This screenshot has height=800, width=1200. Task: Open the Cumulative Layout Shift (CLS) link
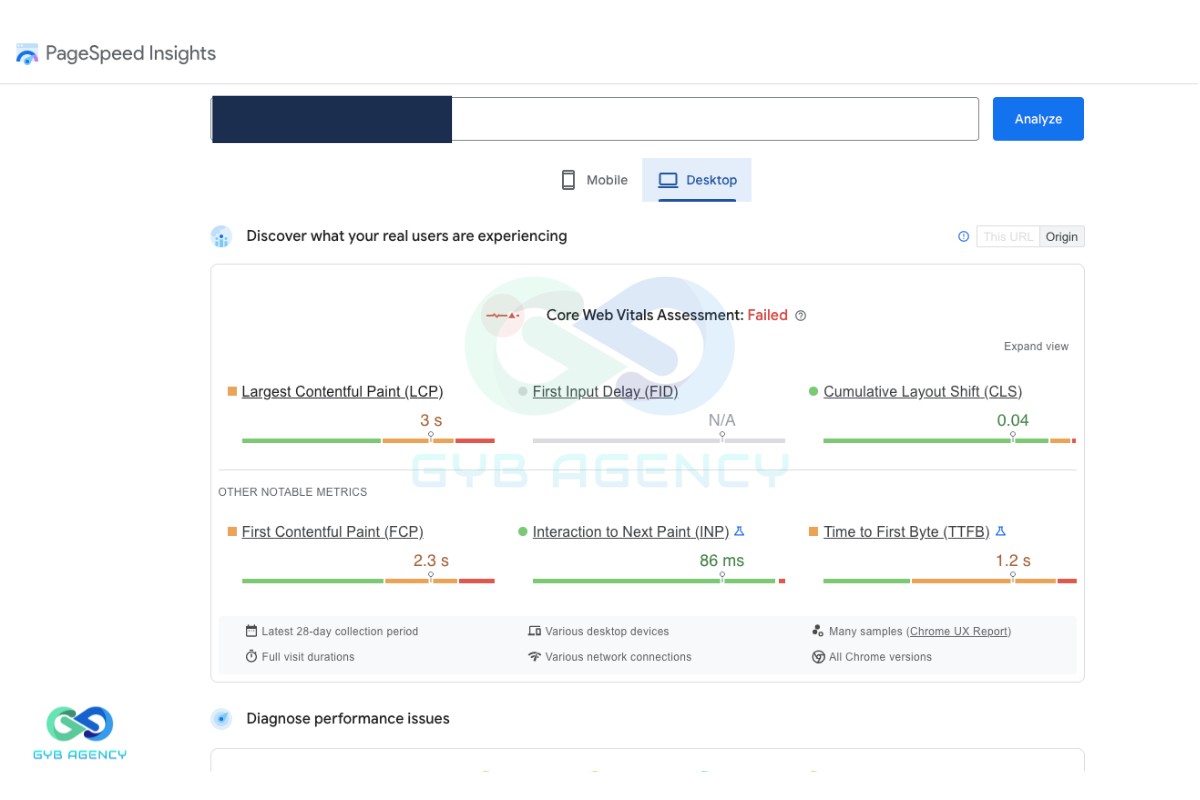(923, 392)
